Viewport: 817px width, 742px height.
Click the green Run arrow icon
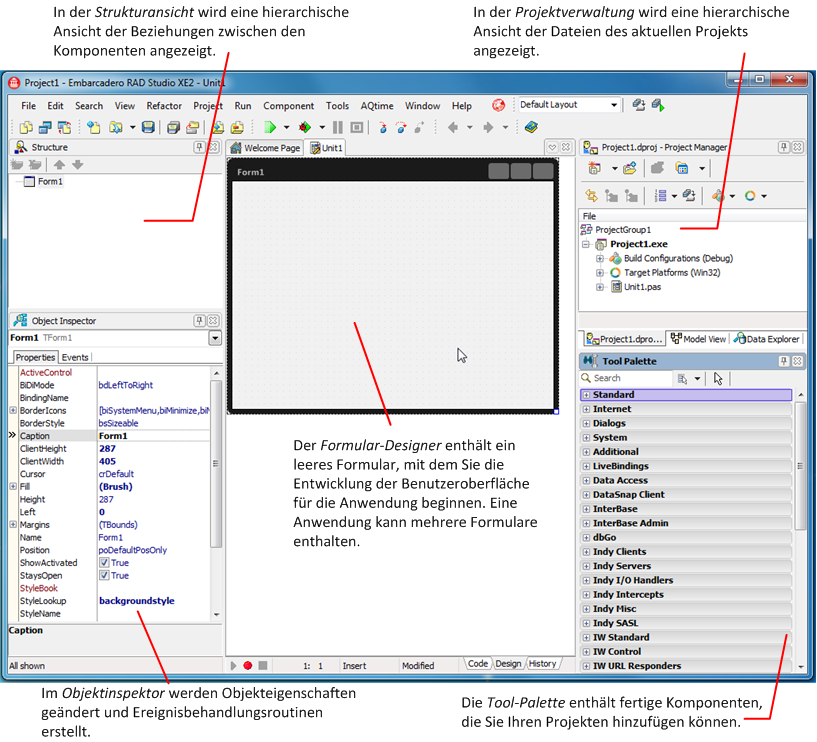(270, 127)
